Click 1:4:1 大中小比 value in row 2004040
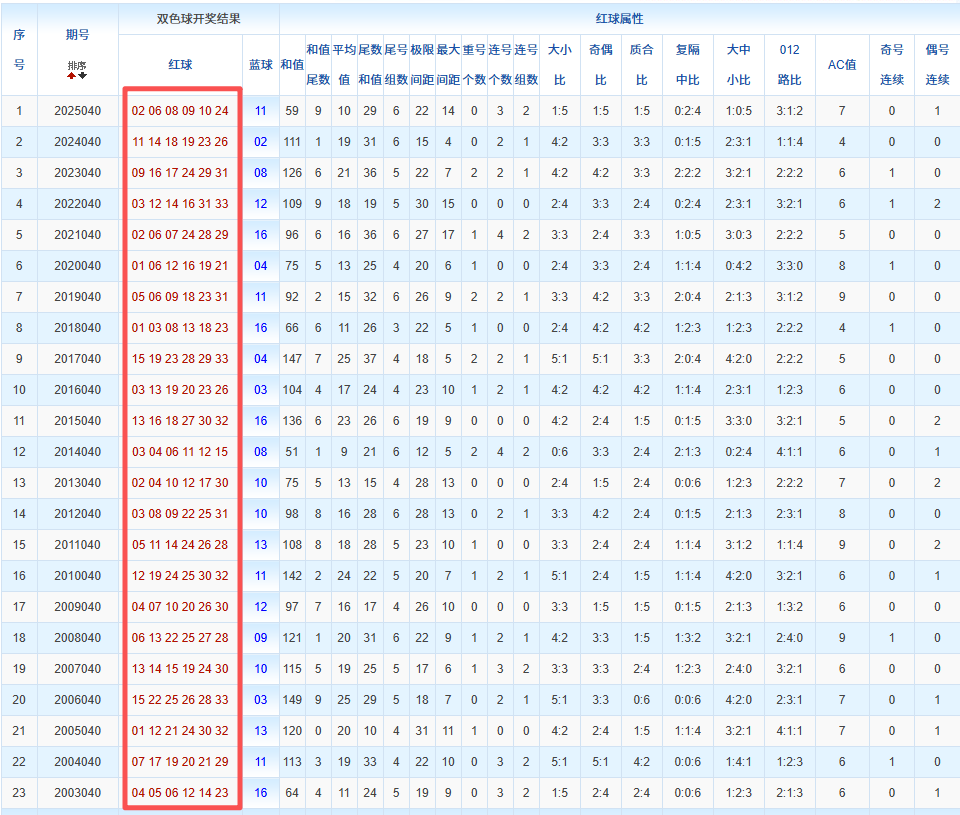This screenshot has height=815, width=960. (x=738, y=762)
